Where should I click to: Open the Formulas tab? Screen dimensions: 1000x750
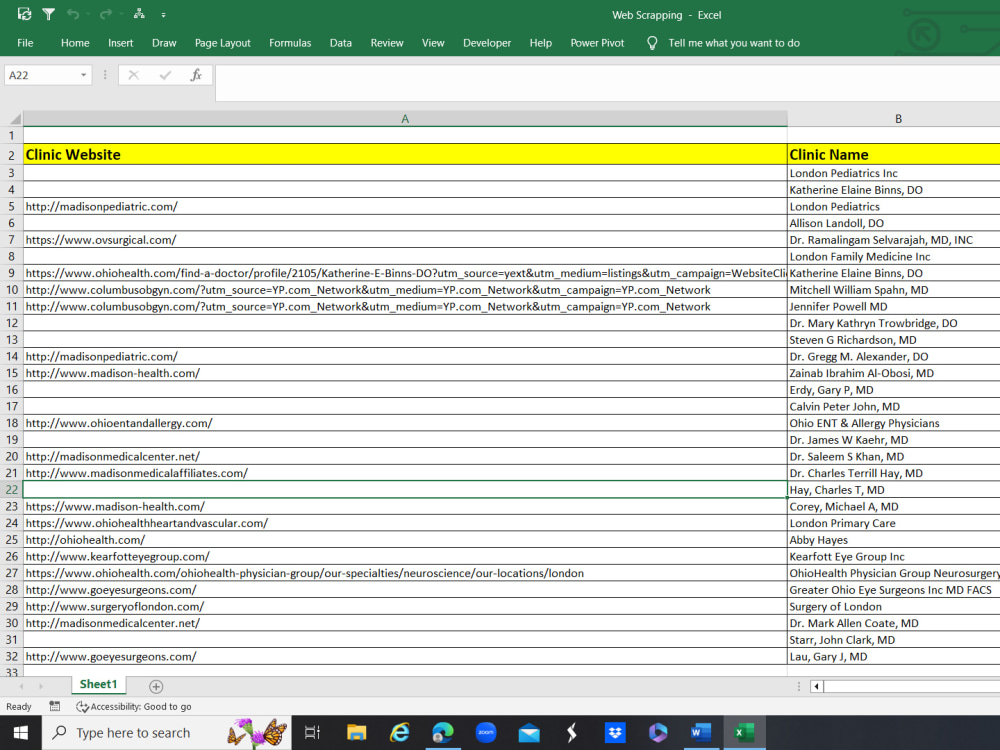tap(290, 43)
